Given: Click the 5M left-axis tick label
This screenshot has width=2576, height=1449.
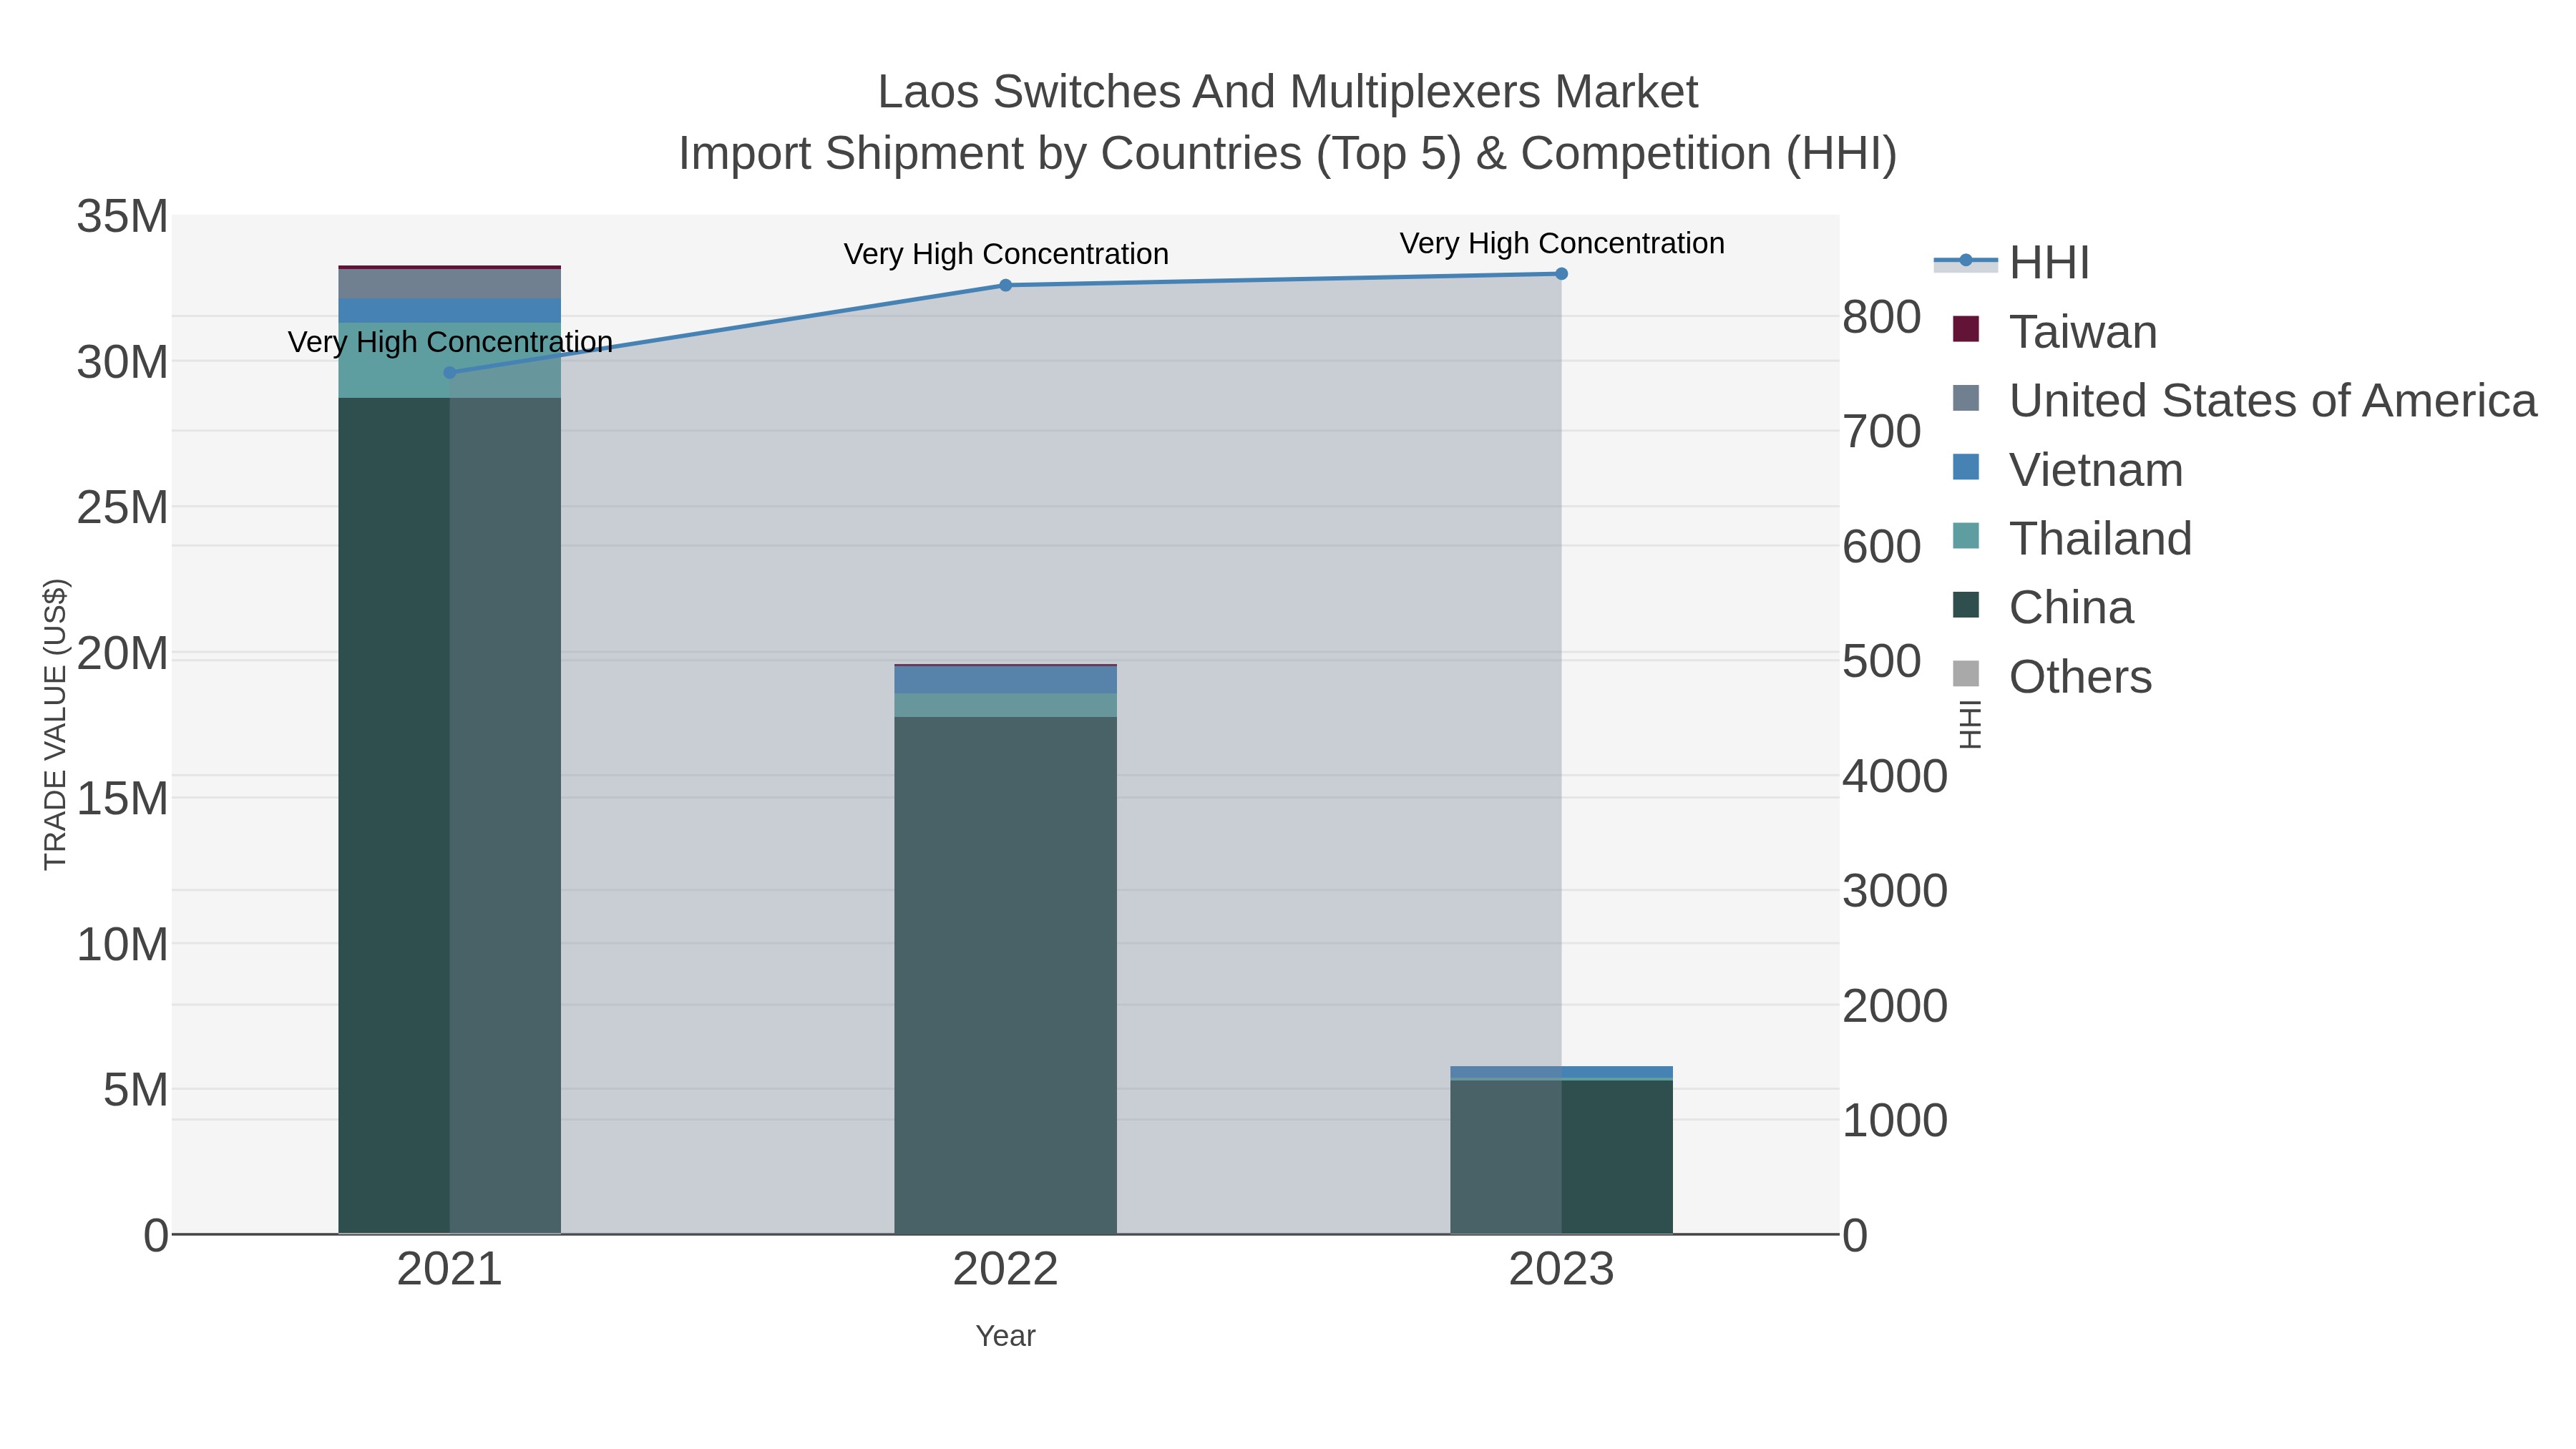Looking at the screenshot, I should coord(136,1090).
